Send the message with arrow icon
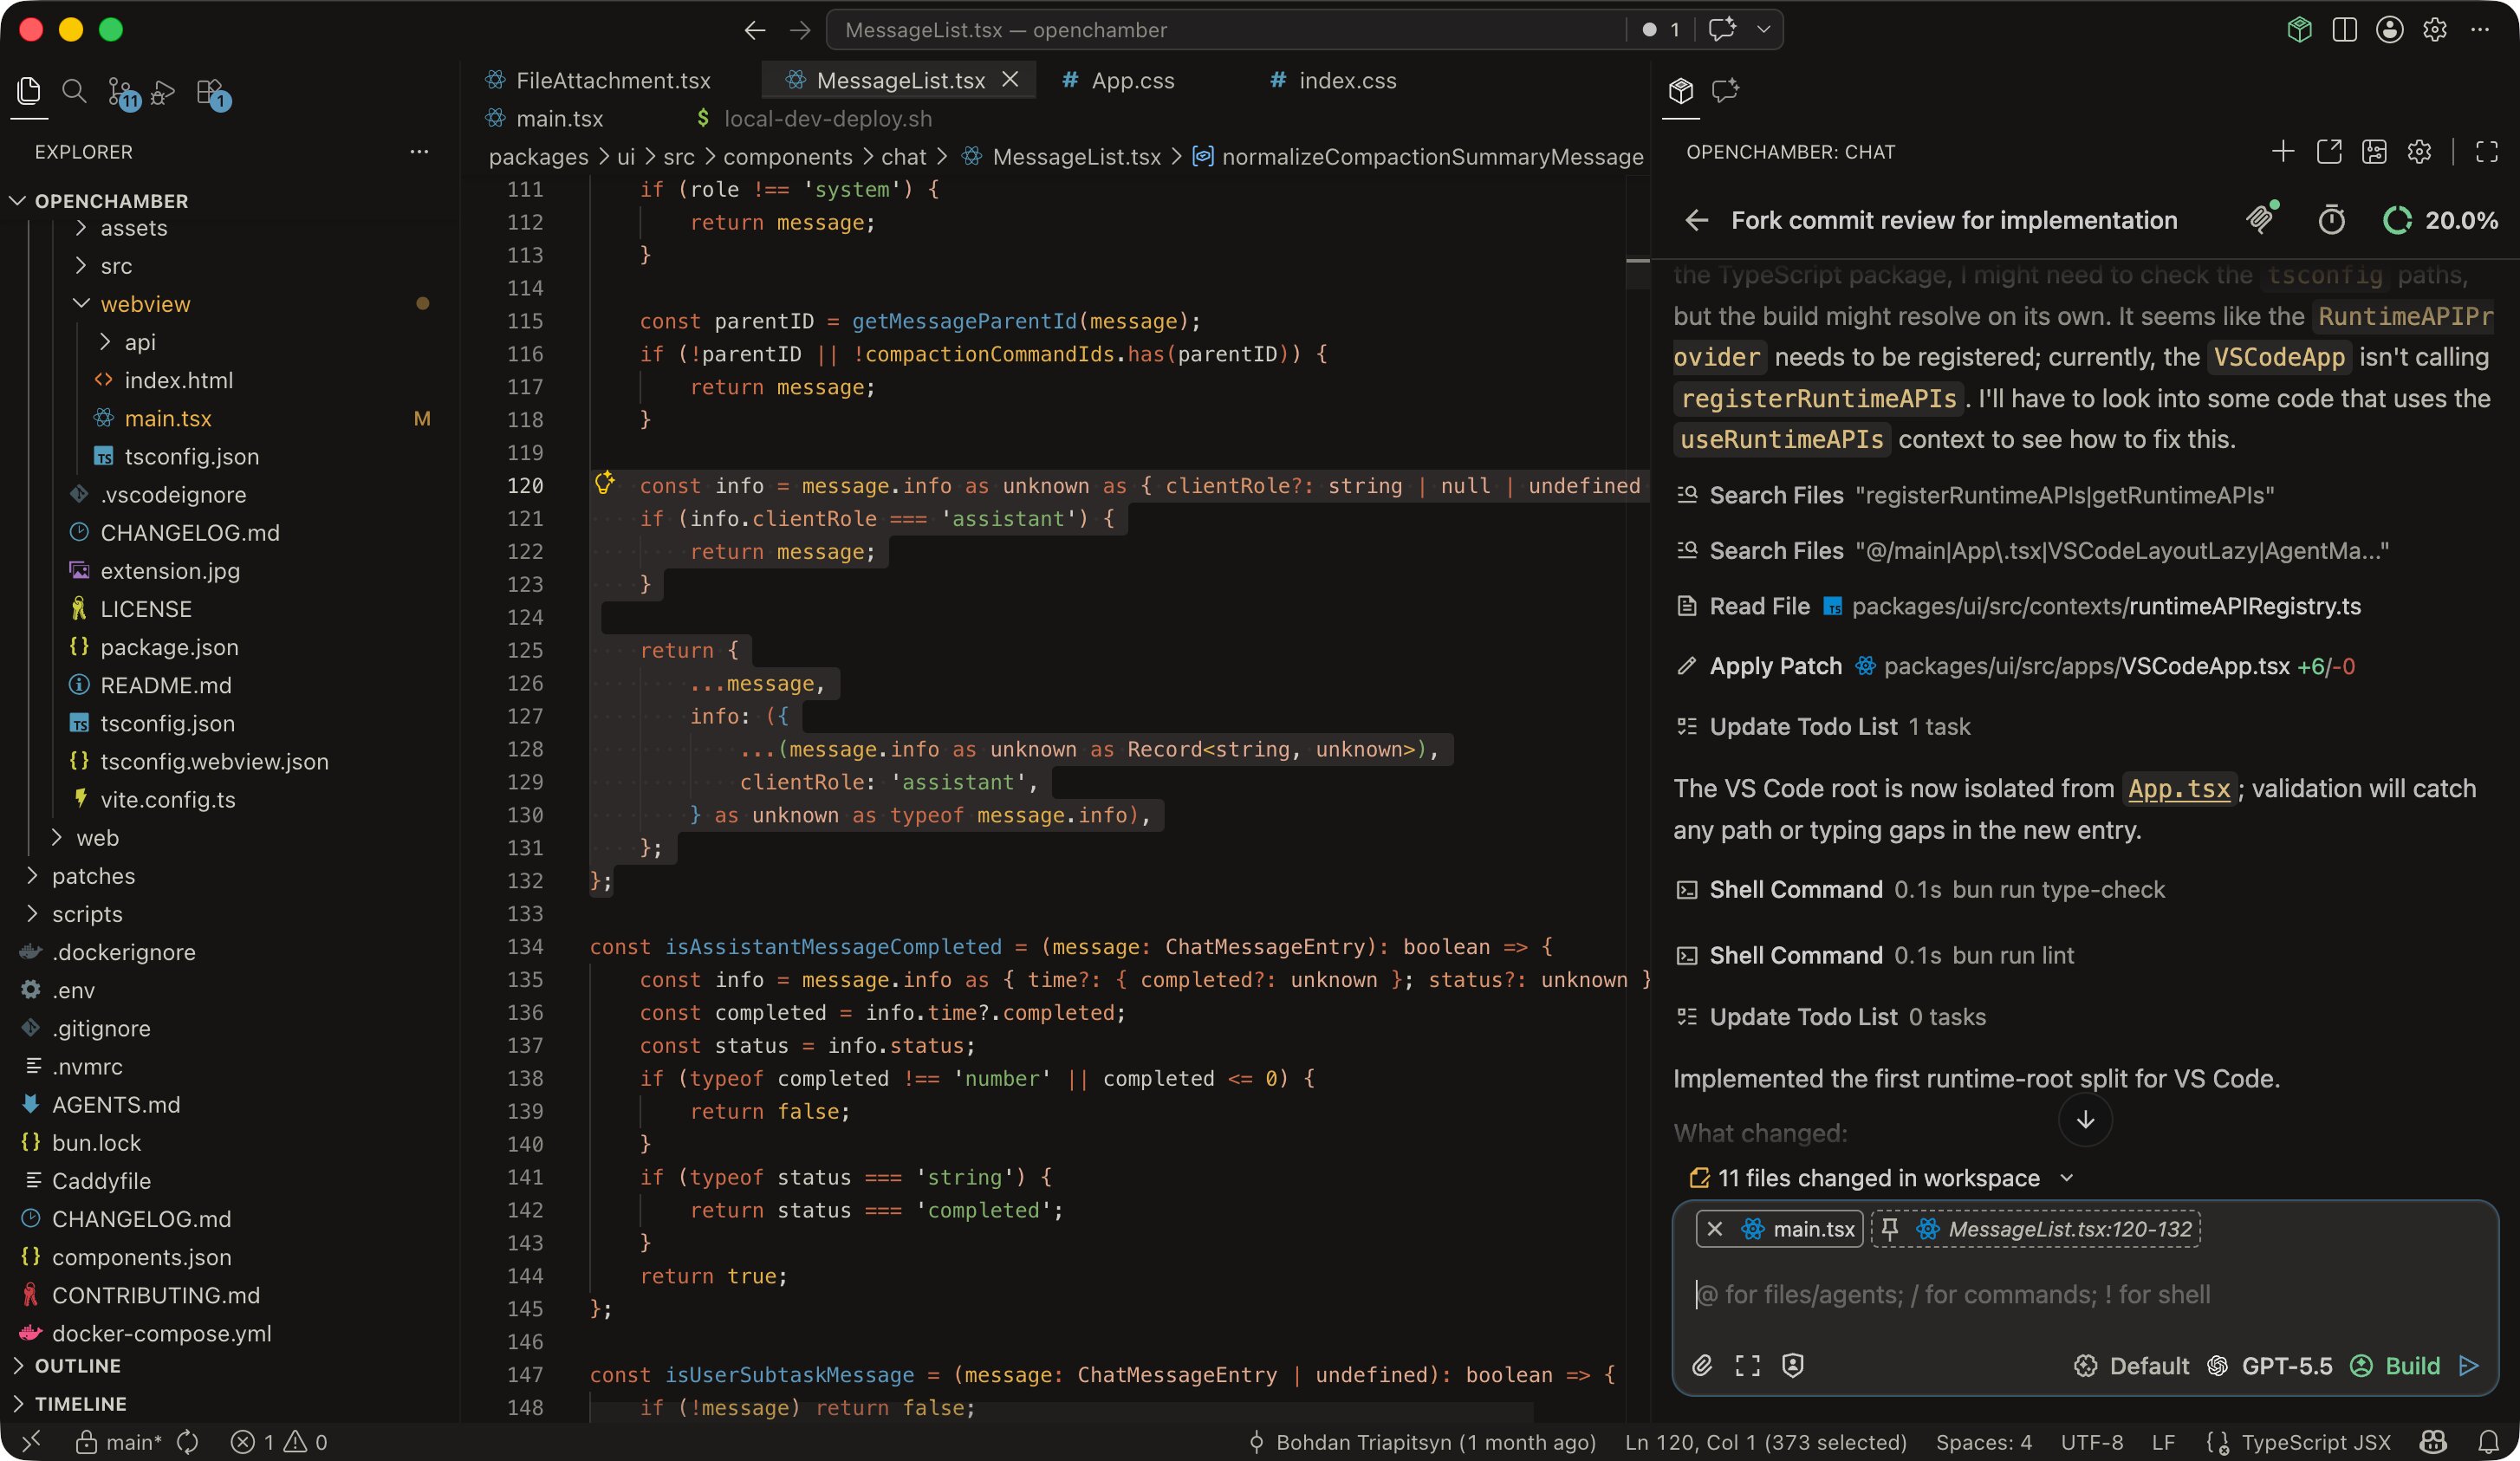This screenshot has height=1461, width=2520. [2469, 1365]
